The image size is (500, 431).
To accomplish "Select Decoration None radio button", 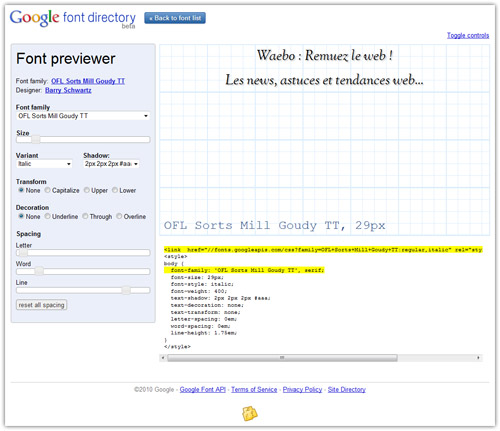I will 21,216.
